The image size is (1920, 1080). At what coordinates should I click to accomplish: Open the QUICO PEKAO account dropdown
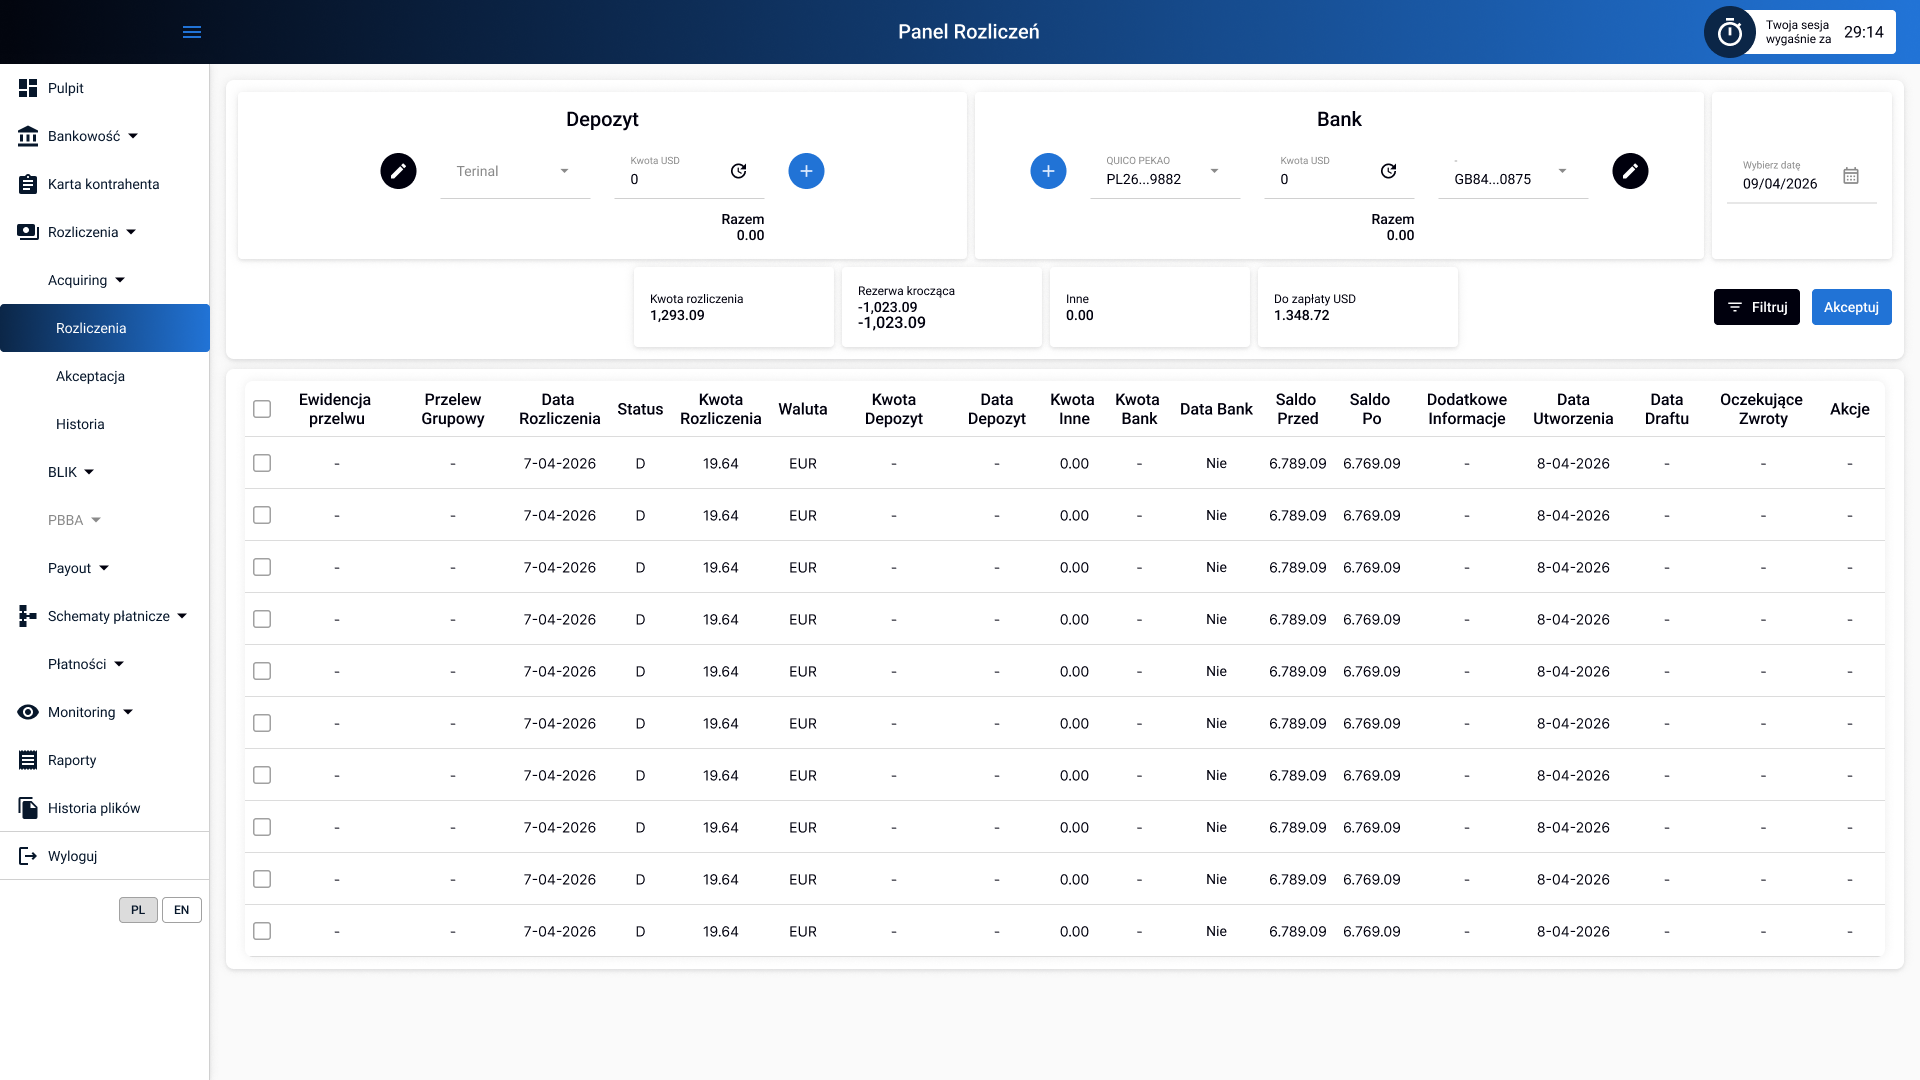(x=1165, y=172)
